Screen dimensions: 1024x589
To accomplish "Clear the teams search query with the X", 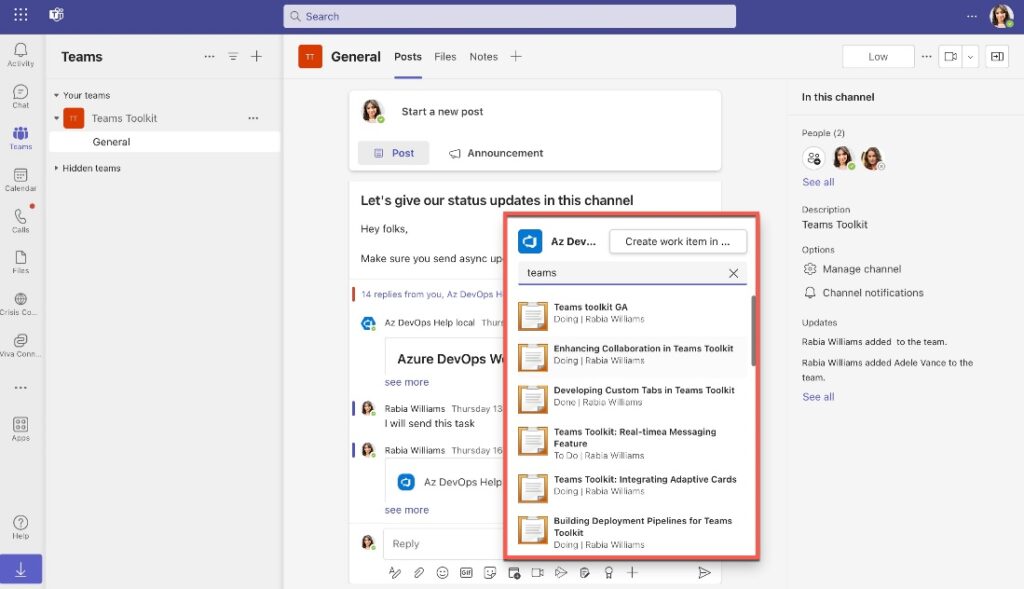I will (x=733, y=273).
